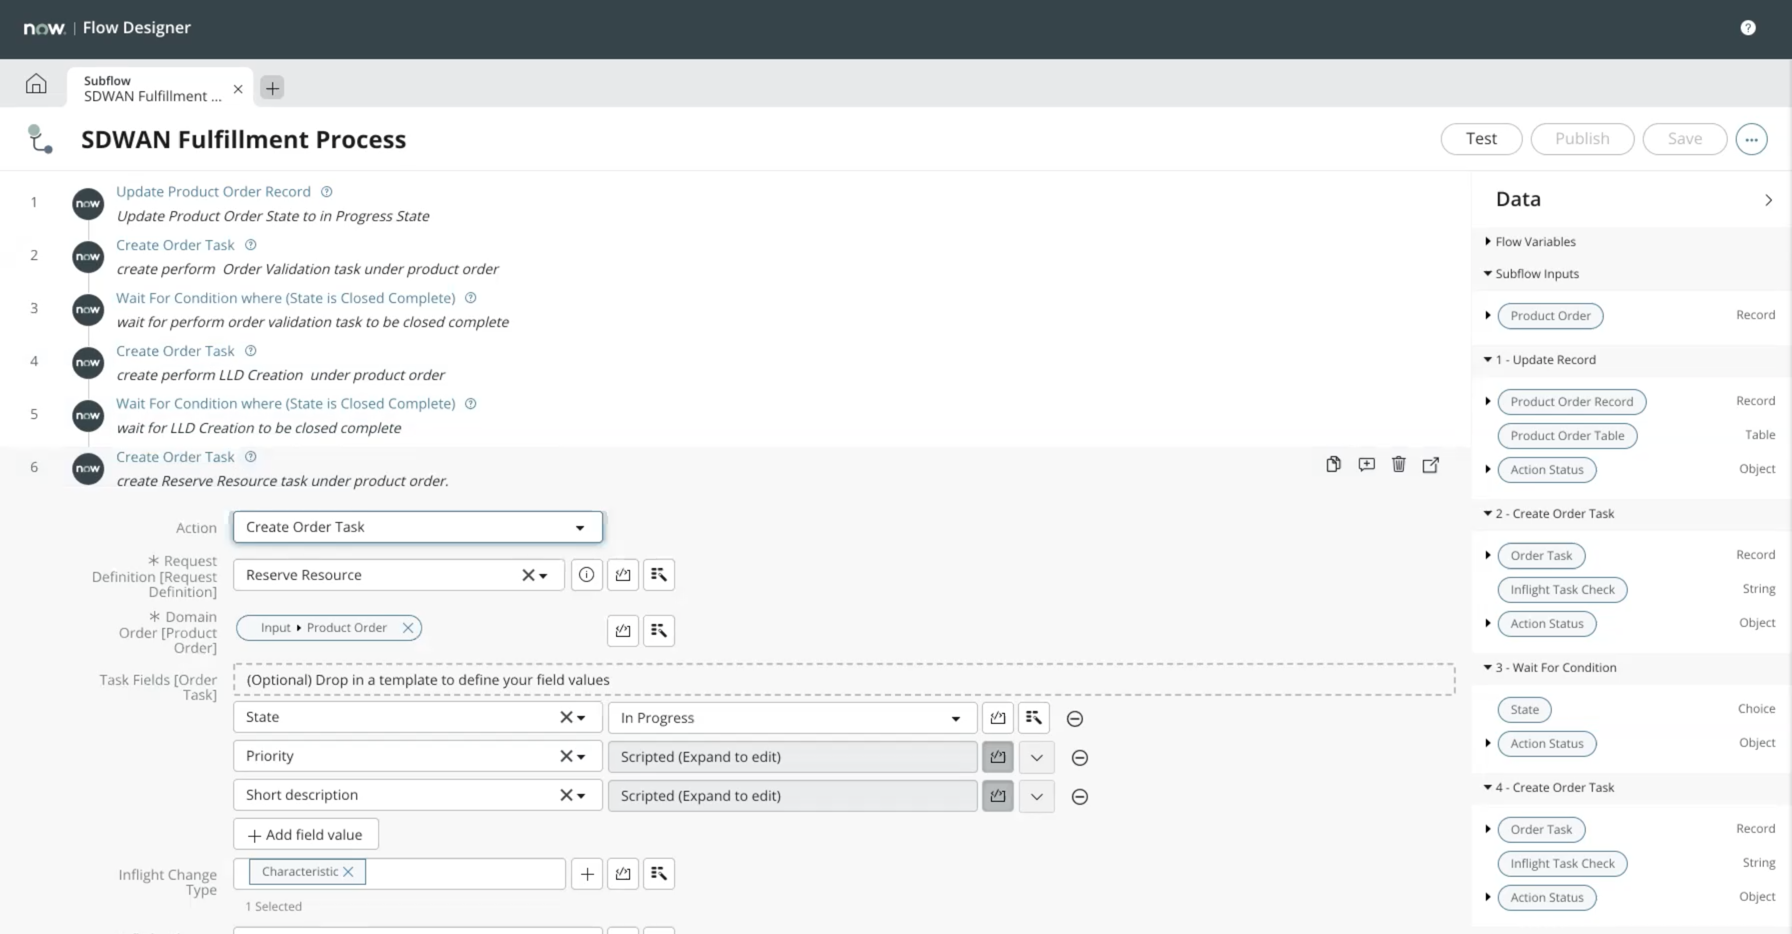Open Reserve Resource request definition dropdown

(543, 575)
